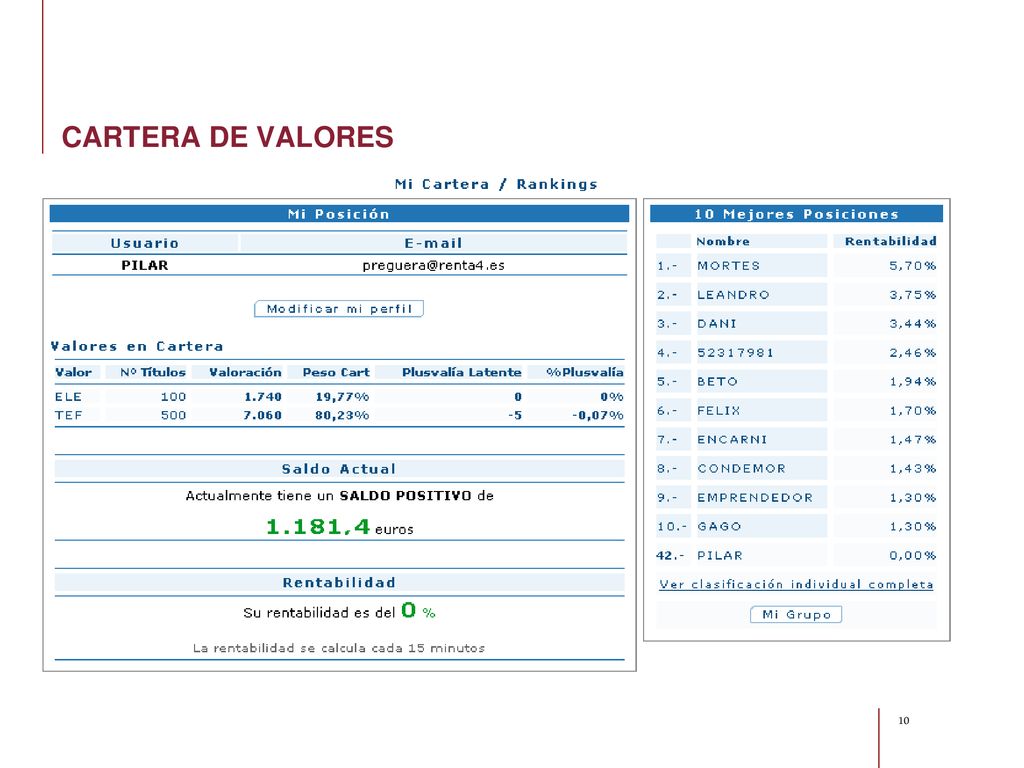1024x768 pixels.
Task: Click the E-mail column header
Action: (433, 243)
